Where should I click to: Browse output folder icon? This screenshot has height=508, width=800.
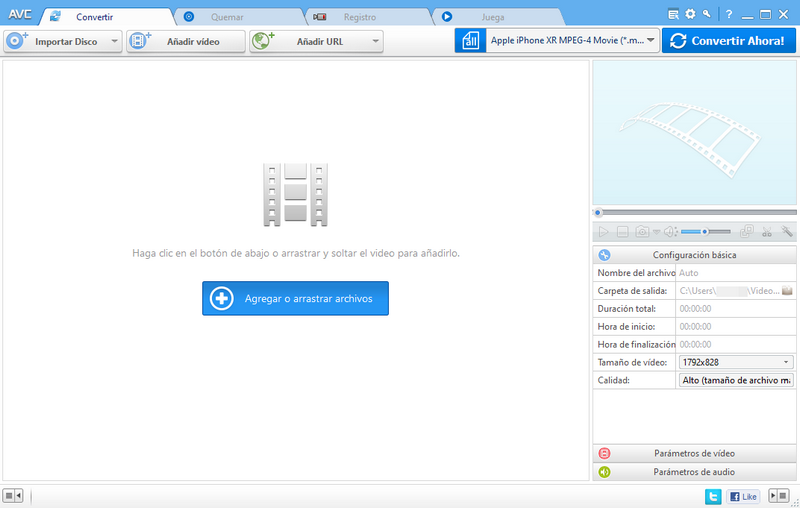pyautogui.click(x=788, y=291)
